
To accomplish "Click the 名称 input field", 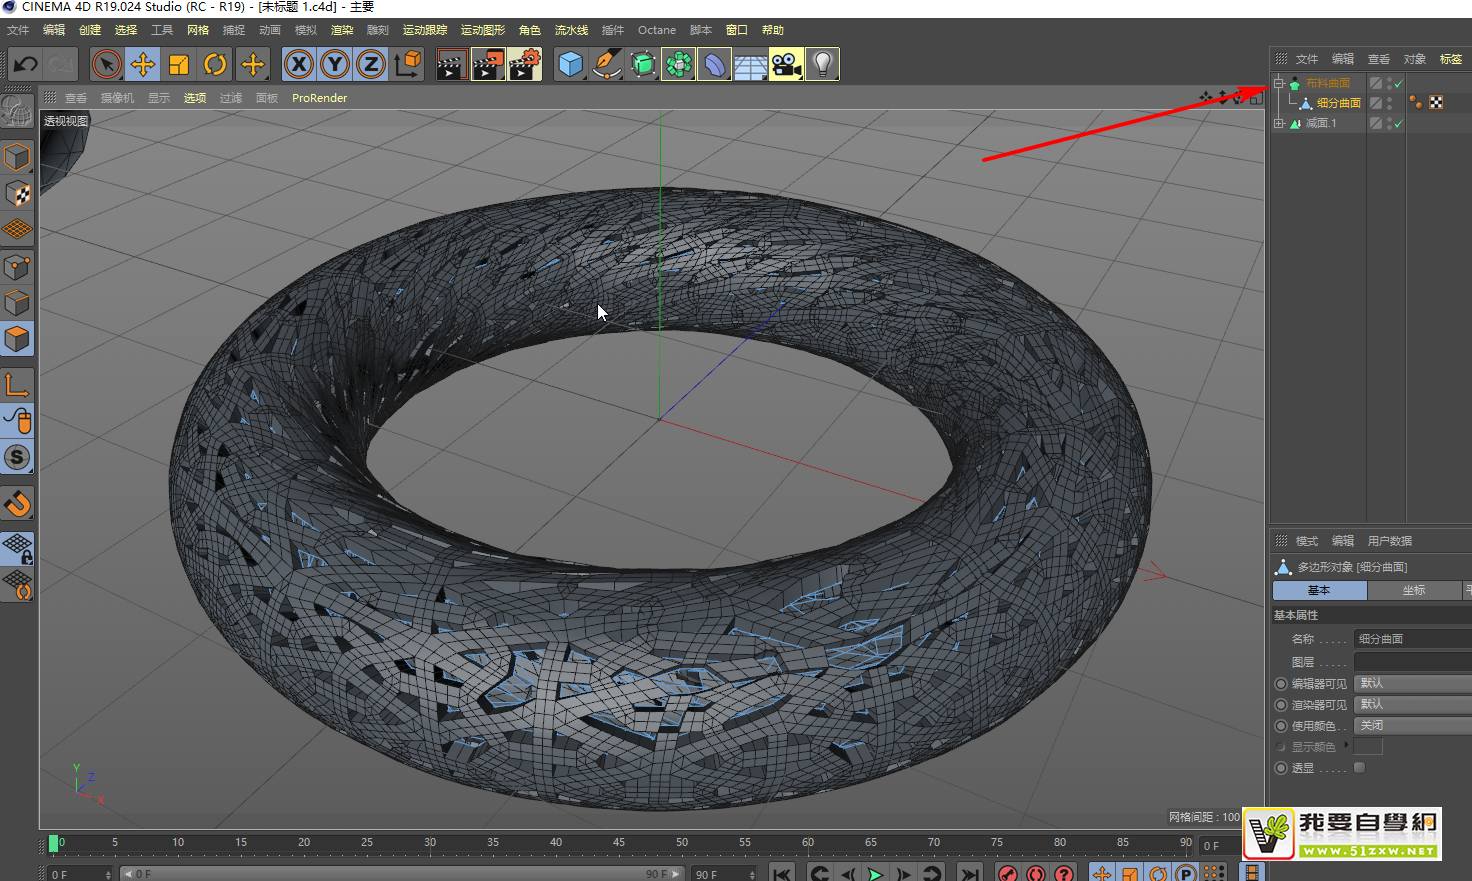I will coord(1412,639).
